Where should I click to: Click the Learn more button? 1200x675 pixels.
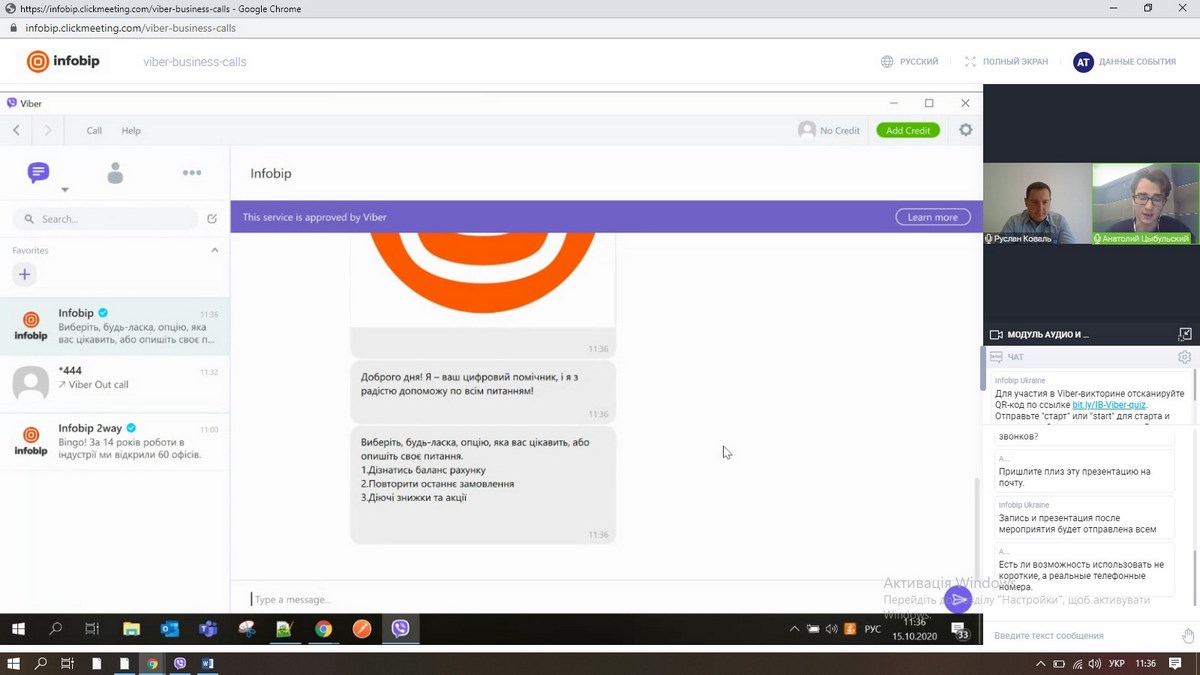tap(932, 217)
